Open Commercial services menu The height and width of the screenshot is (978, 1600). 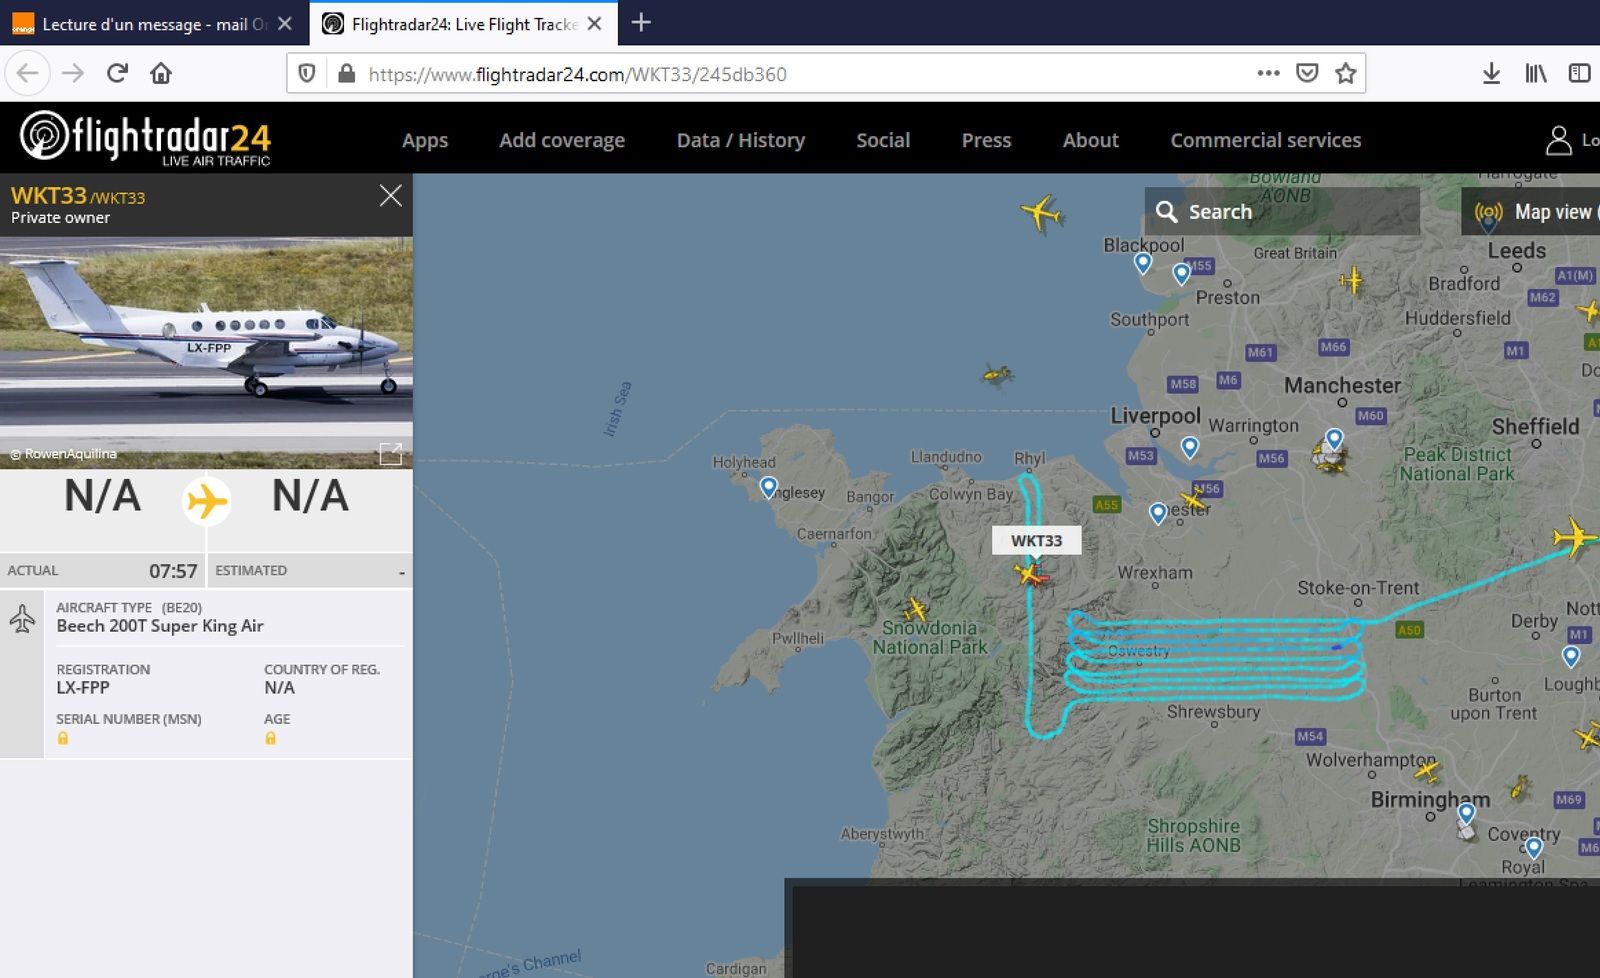[x=1266, y=140]
